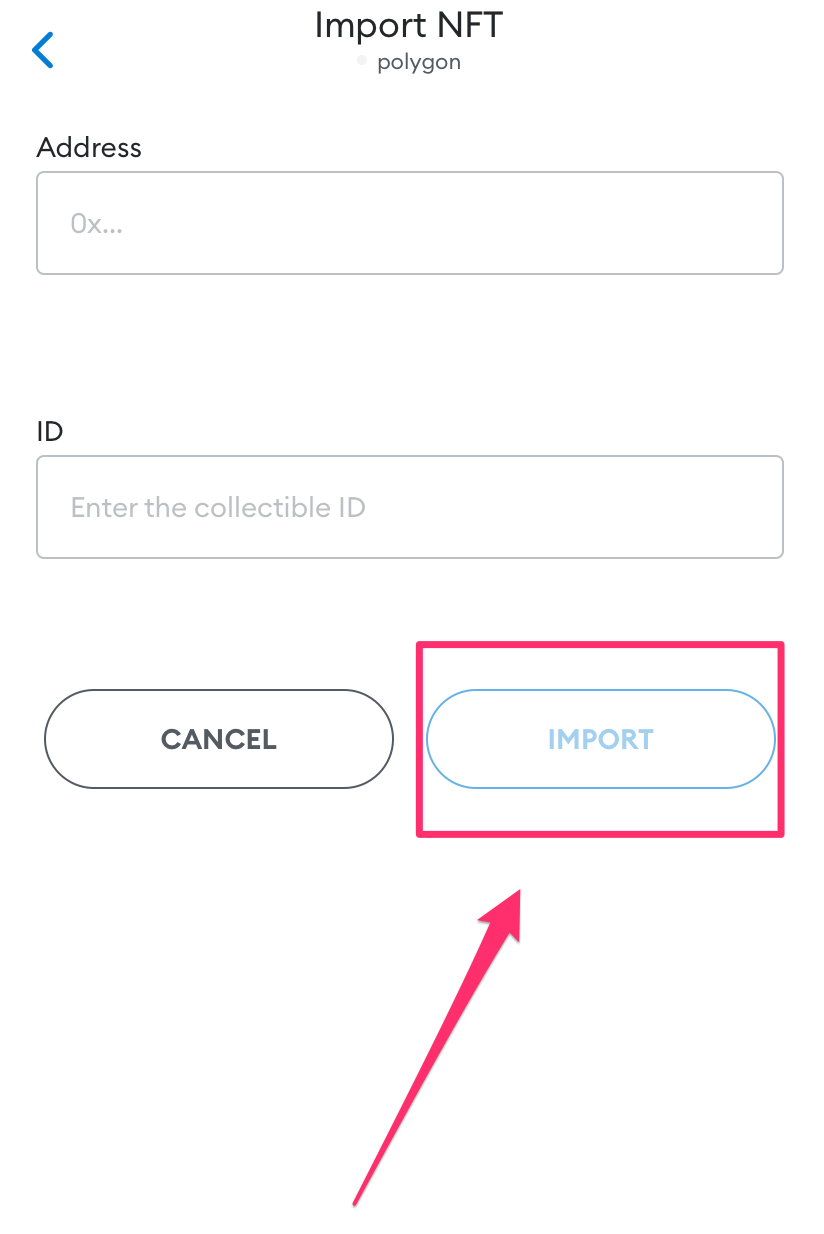Click the pink annotation arrow
The image size is (824, 1234).
click(x=440, y=1040)
